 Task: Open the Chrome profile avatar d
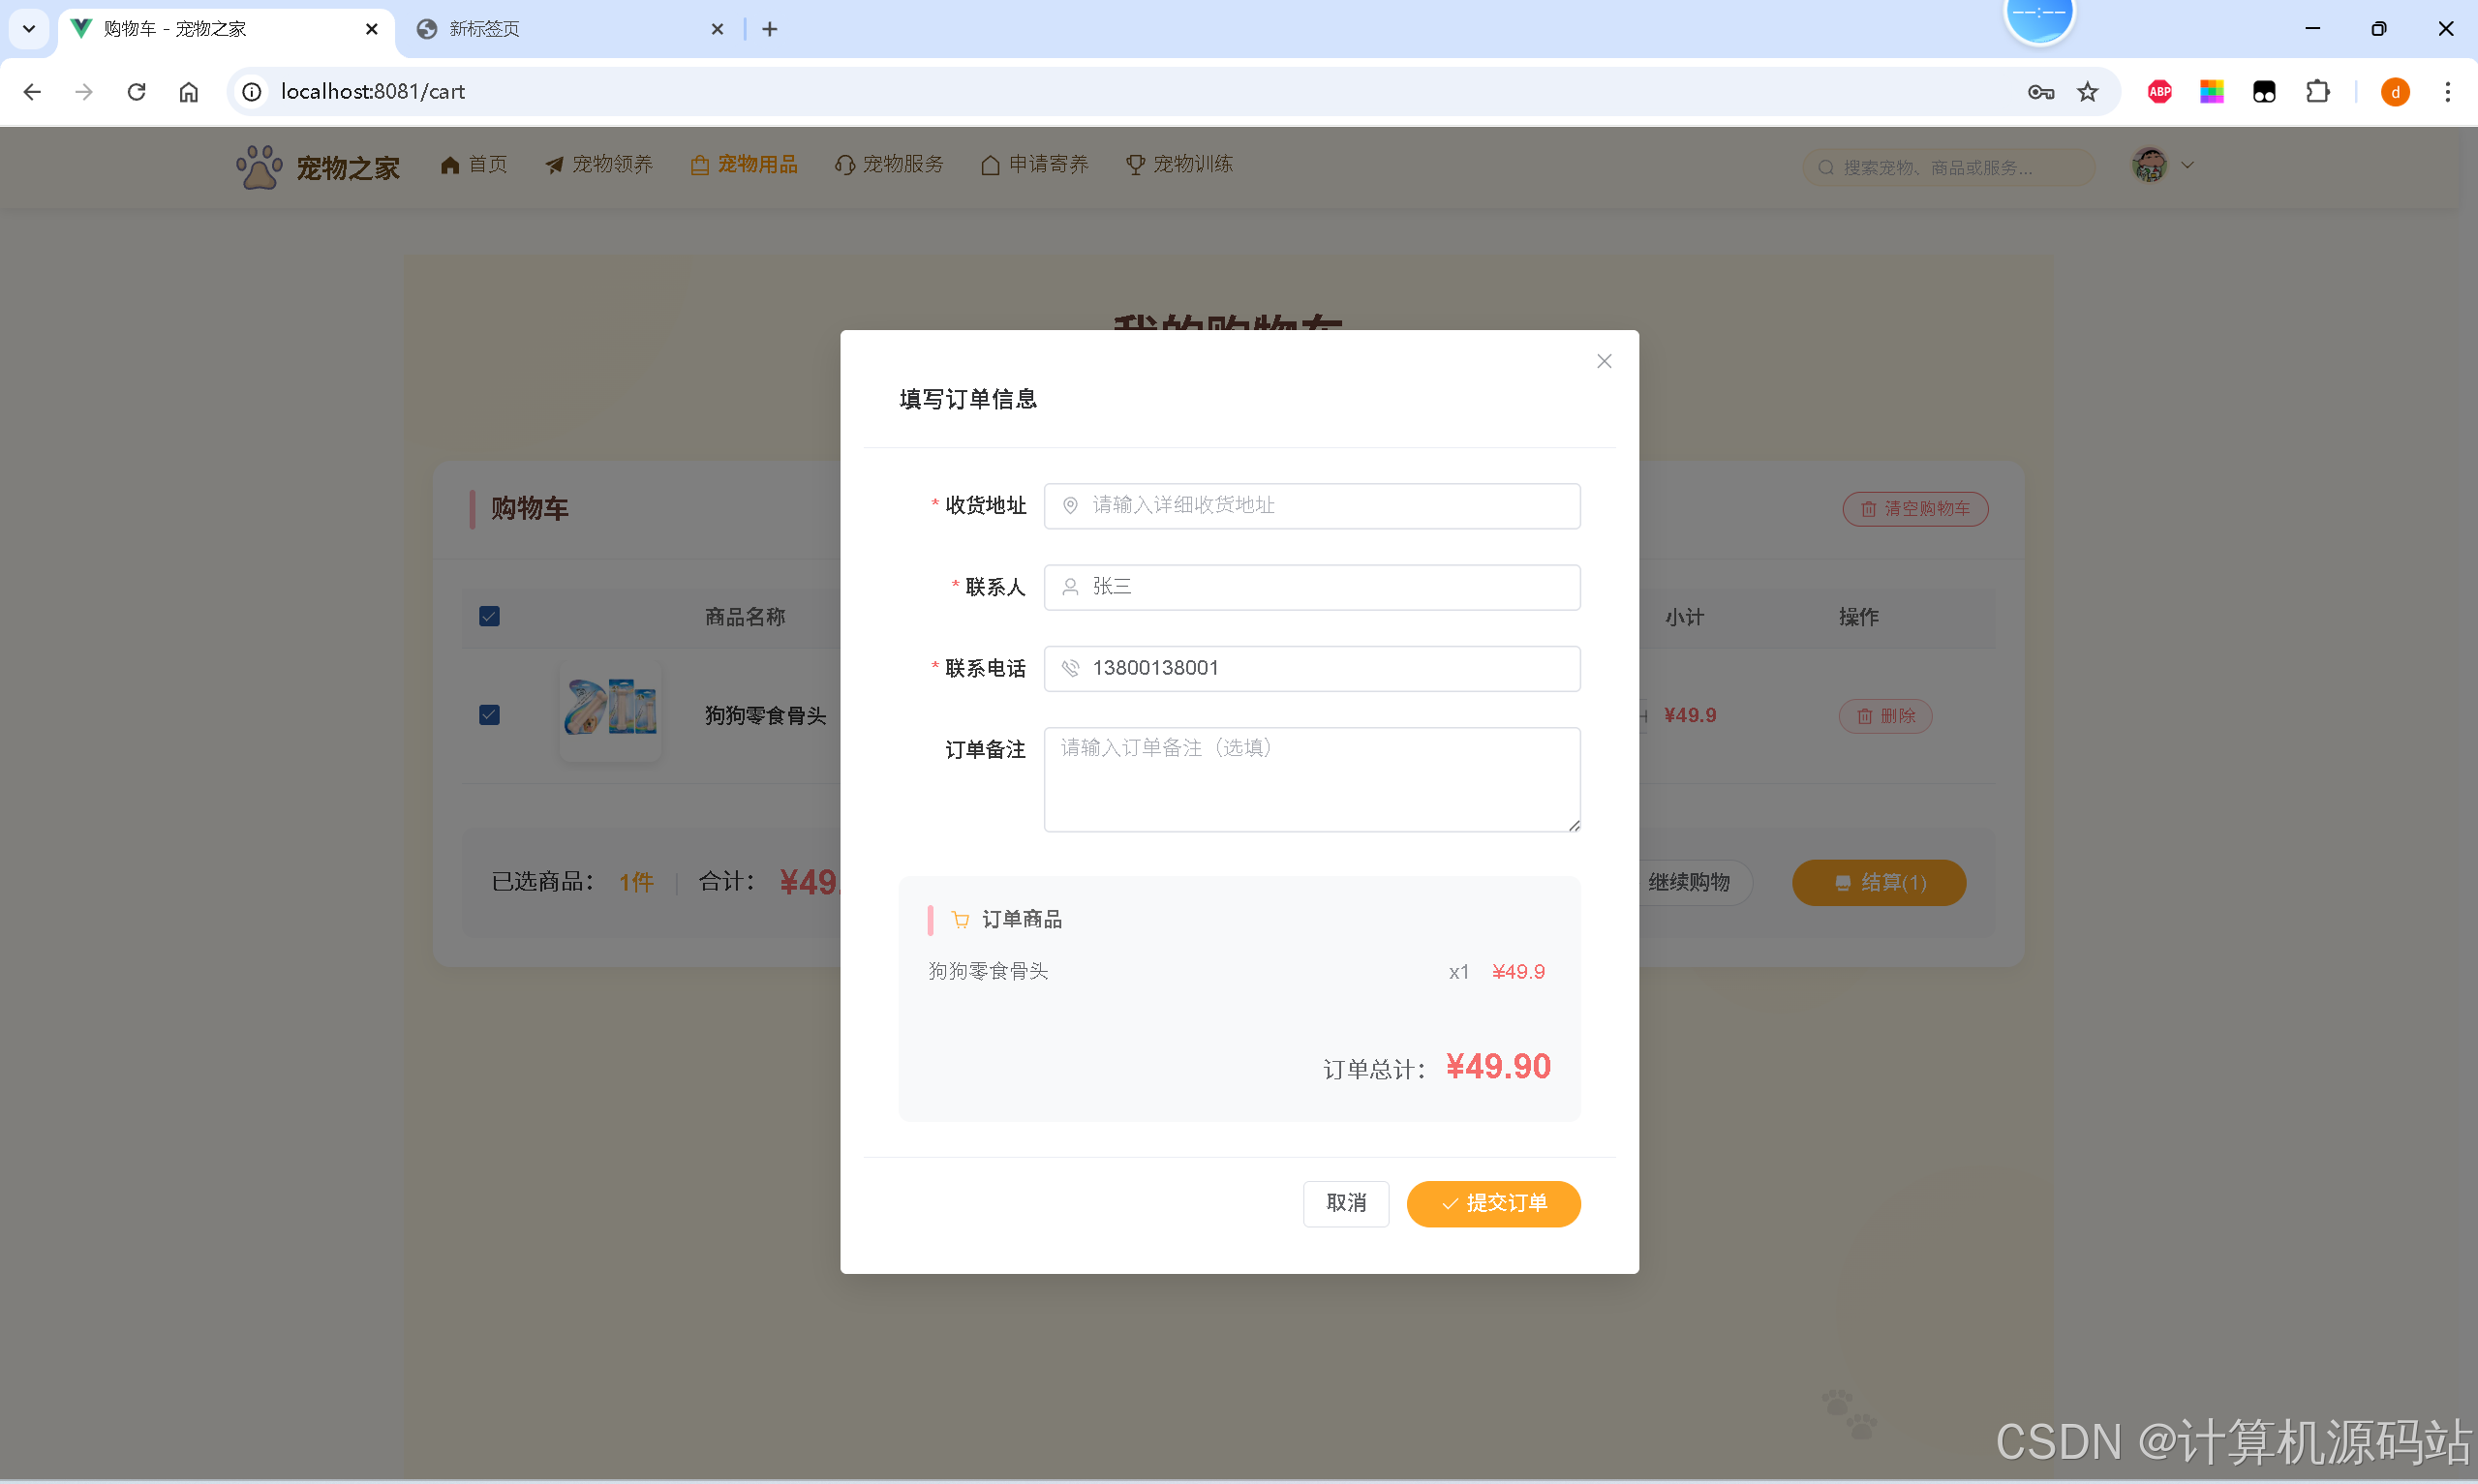pos(2394,92)
